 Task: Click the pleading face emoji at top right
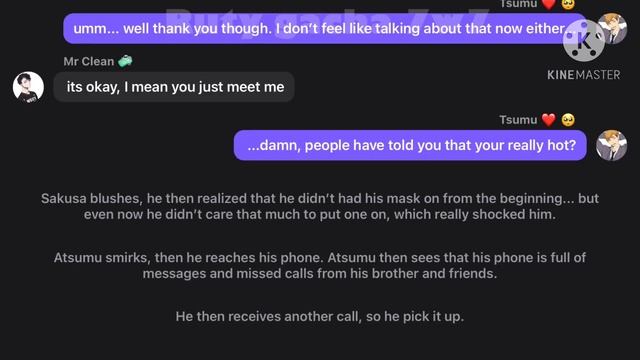[568, 4]
